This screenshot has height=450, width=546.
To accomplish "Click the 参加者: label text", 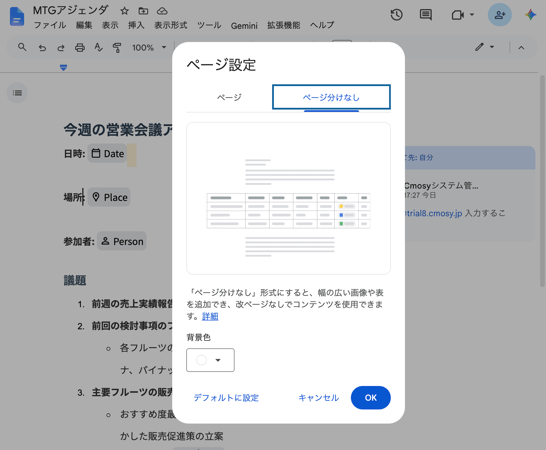I will click(x=79, y=241).
